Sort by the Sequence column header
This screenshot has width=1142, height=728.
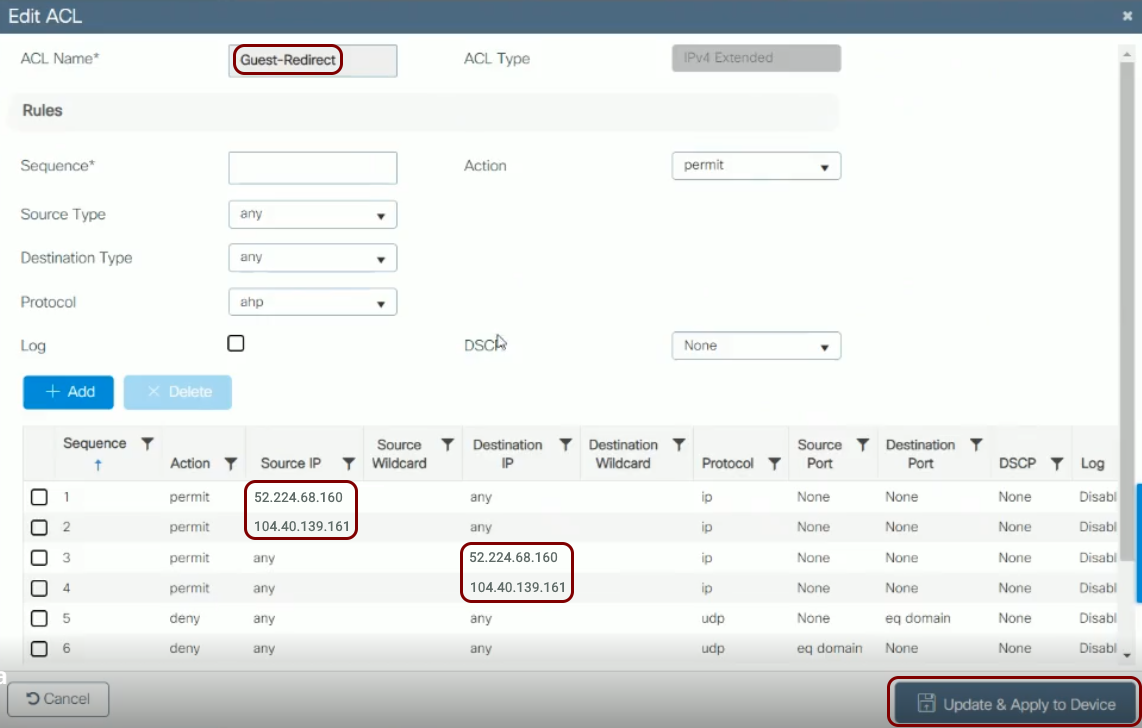(x=94, y=444)
